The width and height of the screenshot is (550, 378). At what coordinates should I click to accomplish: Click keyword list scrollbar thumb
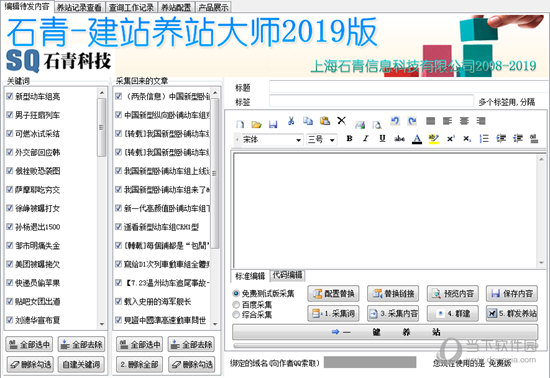click(101, 127)
